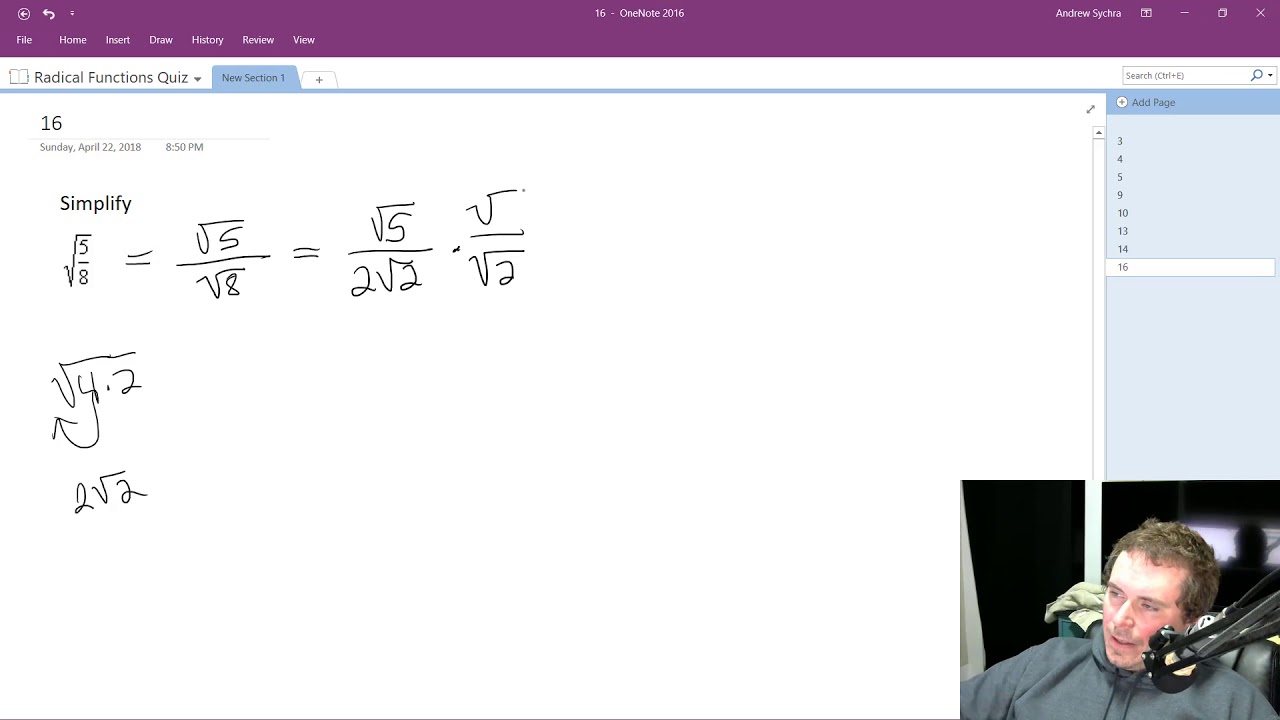Click the Undo icon in title bar
This screenshot has height=720, width=1280.
click(48, 13)
